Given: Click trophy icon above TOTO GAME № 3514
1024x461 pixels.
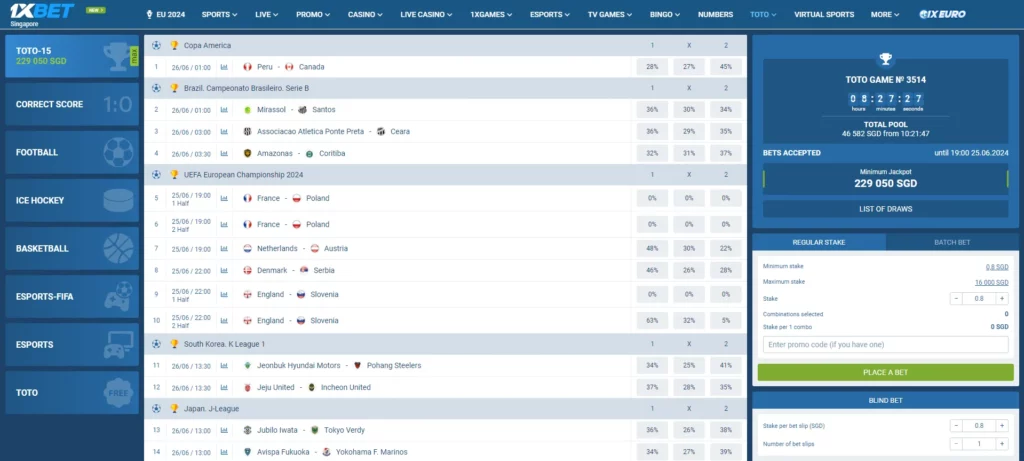Looking at the screenshot, I should [x=886, y=59].
